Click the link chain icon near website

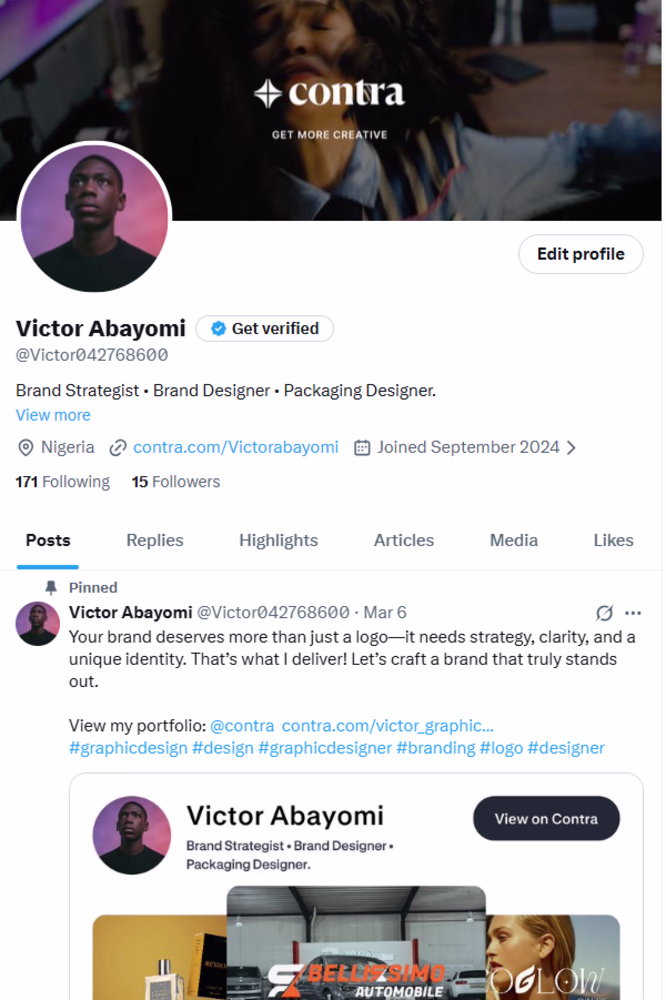tap(118, 448)
